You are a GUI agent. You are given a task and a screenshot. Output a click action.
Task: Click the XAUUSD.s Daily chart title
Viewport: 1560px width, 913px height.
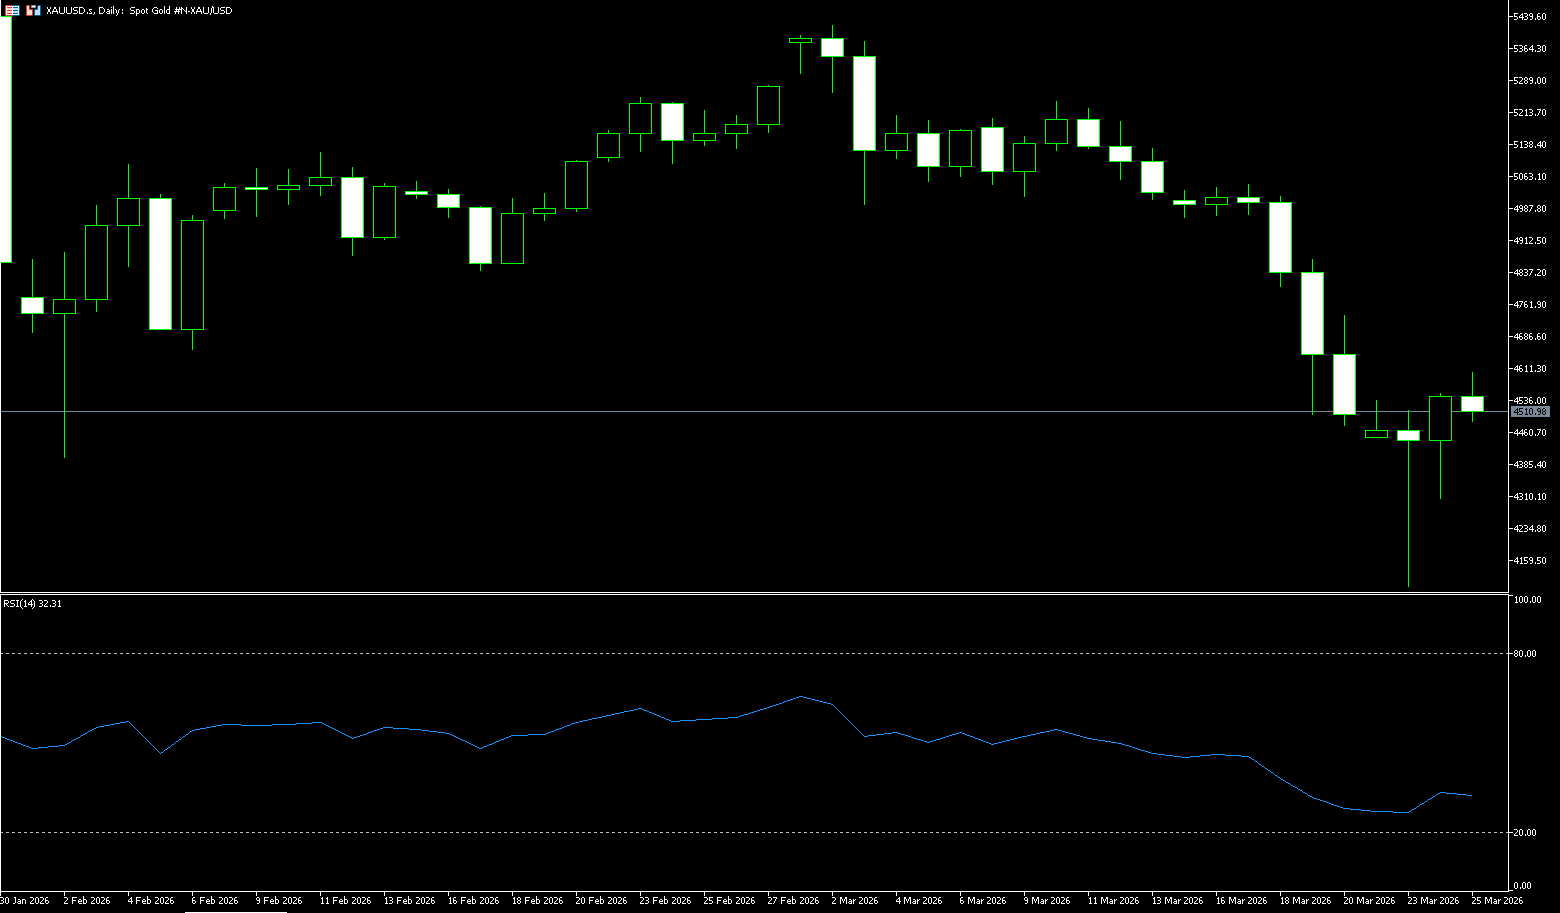pos(139,10)
